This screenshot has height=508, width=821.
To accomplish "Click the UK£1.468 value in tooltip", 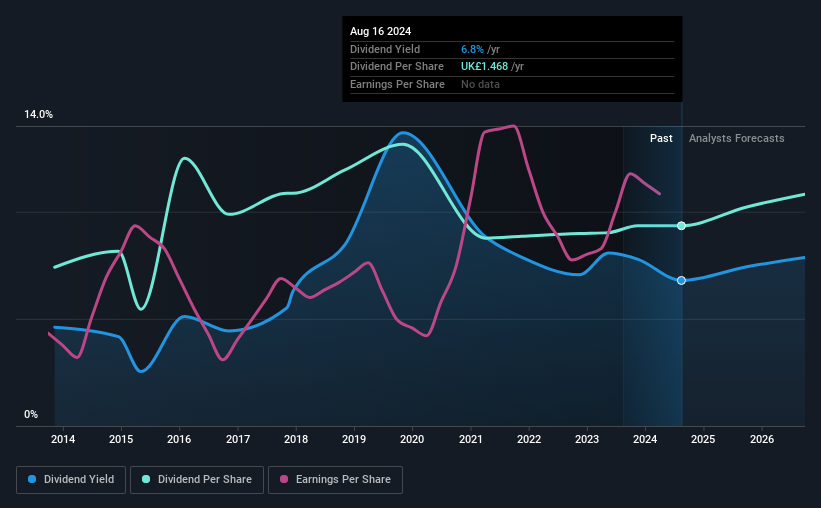I will 484,67.
